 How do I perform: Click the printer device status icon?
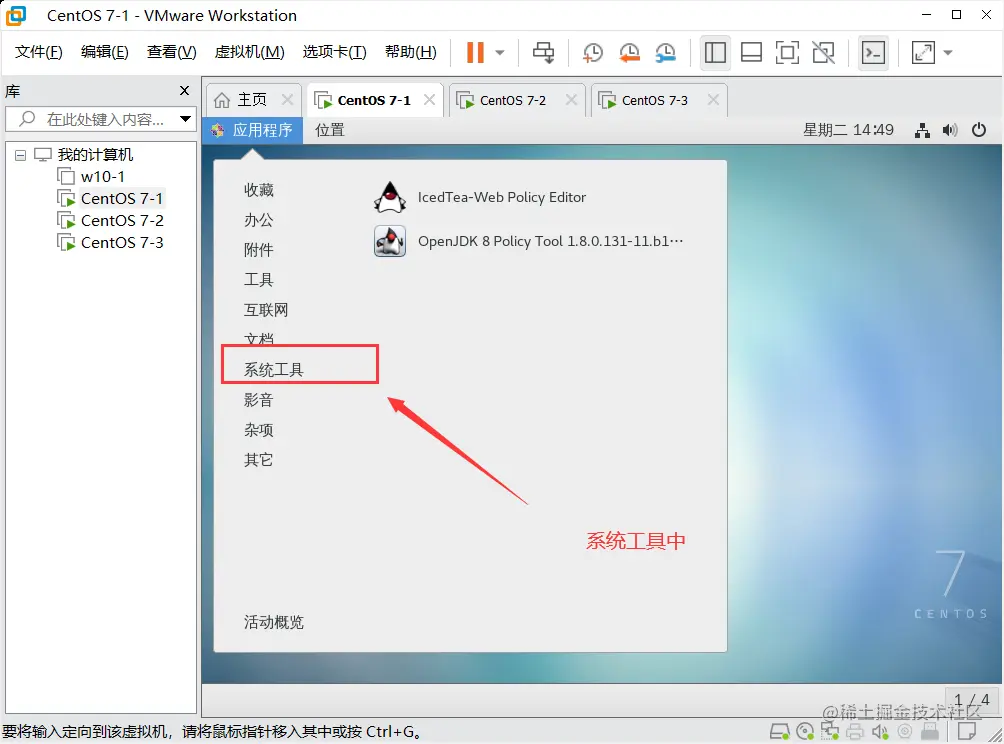point(855,731)
